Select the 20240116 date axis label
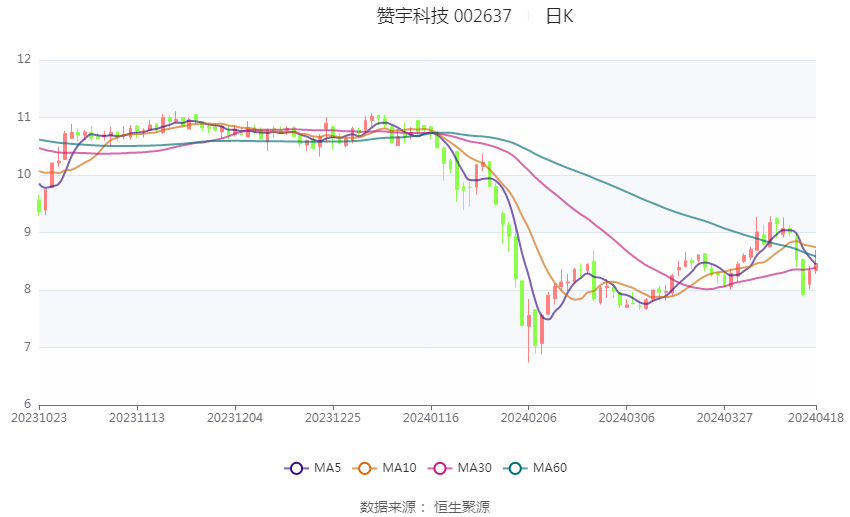The width and height of the screenshot is (850, 517). [430, 418]
